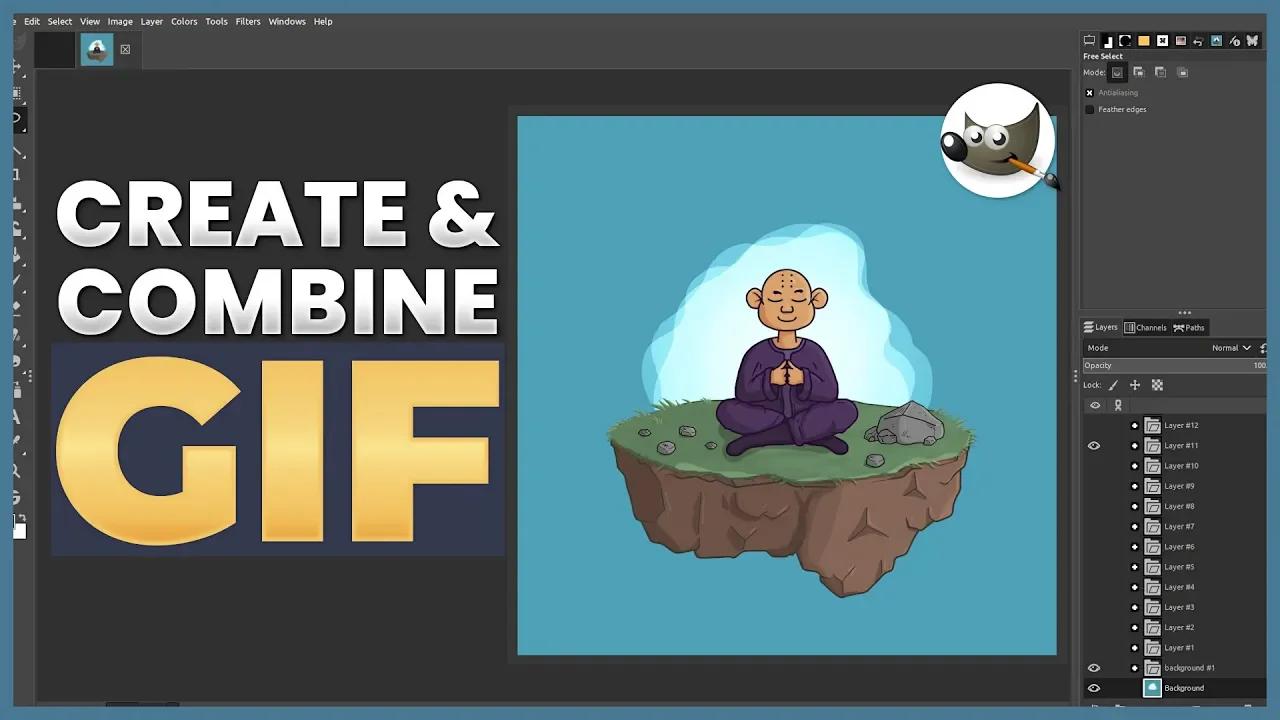Switch to the Paths tab
This screenshot has height=720, width=1280.
[1189, 328]
